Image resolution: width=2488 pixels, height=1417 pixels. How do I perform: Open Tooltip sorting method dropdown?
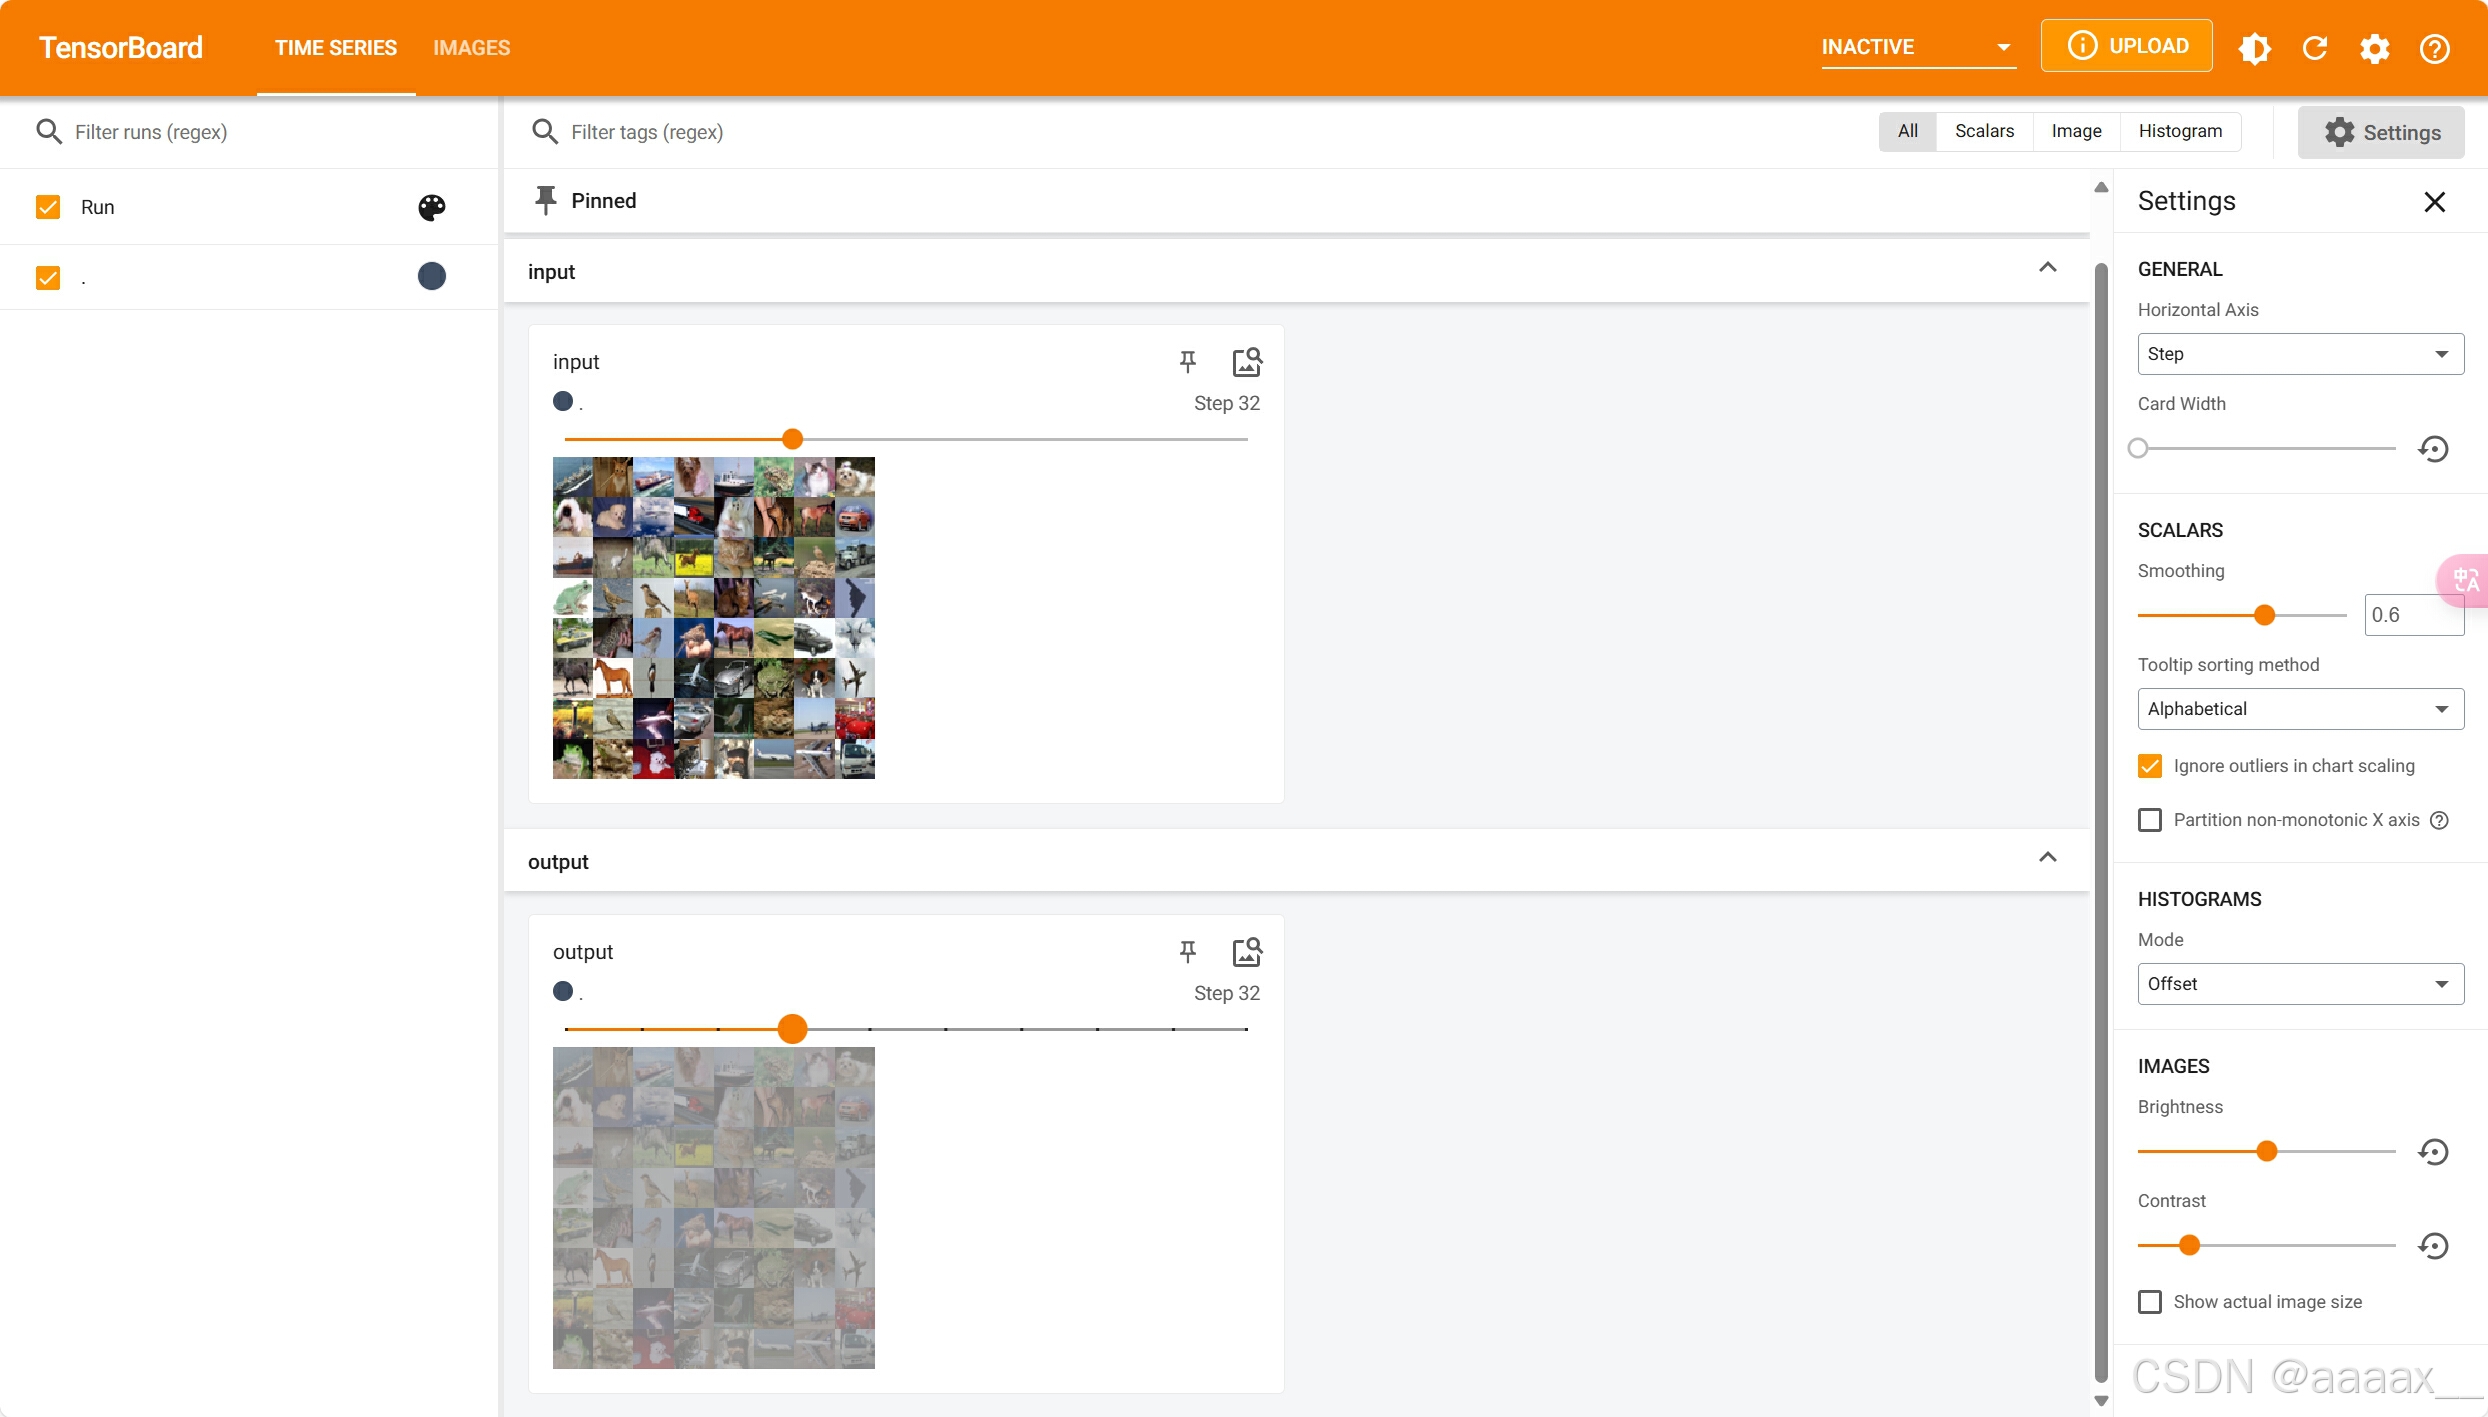coord(2300,709)
